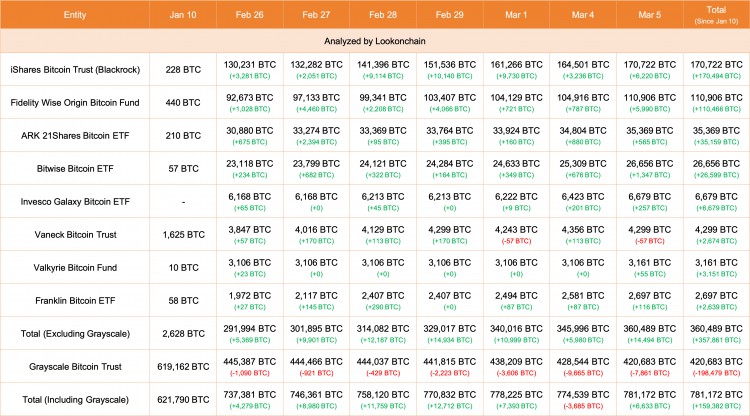This screenshot has height=416, width=750.
Task: Select the 23,118 BTC value
Action: tap(250, 164)
